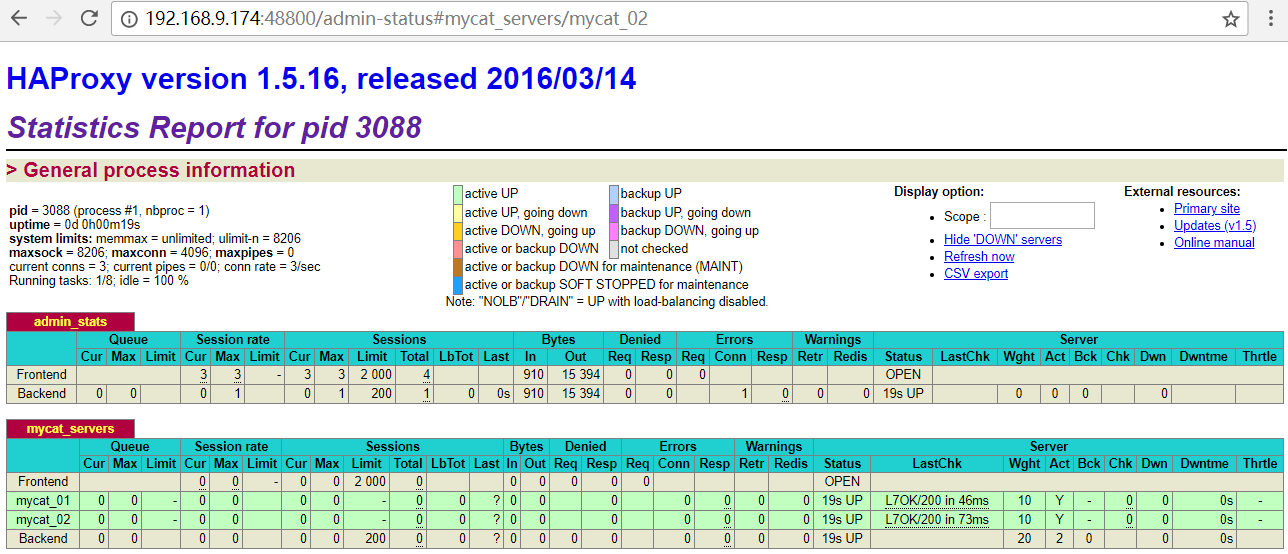Bookmark this page with star icon
This screenshot has width=1288, height=554.
[1231, 19]
